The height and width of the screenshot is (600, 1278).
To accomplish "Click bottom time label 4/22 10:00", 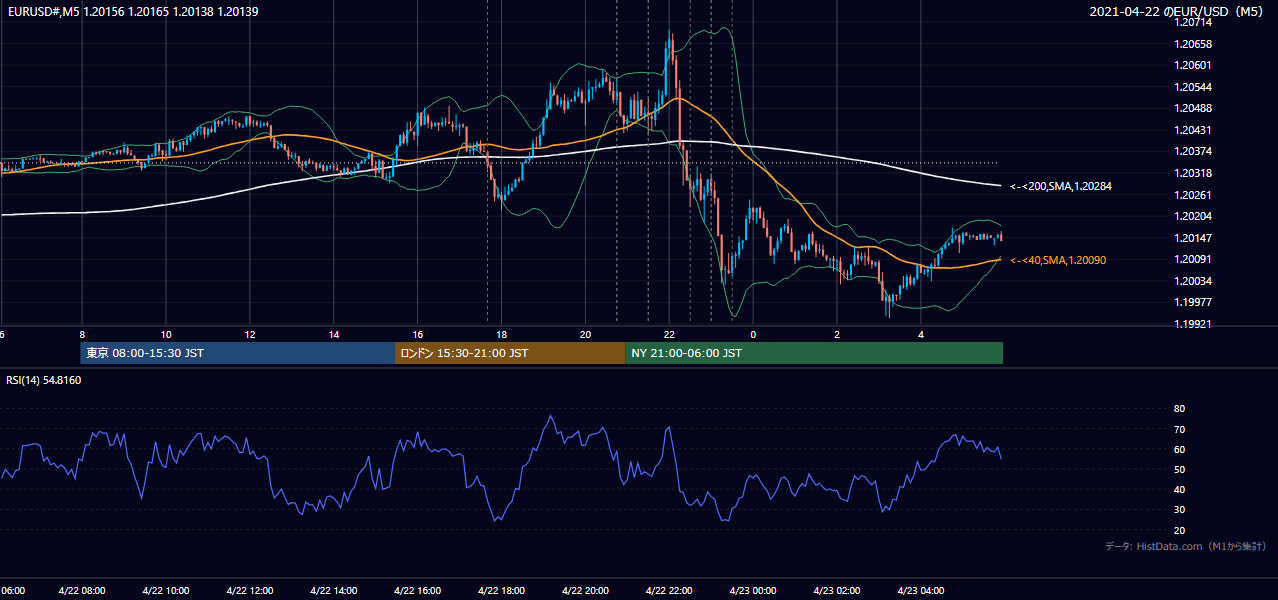I will point(166,591).
